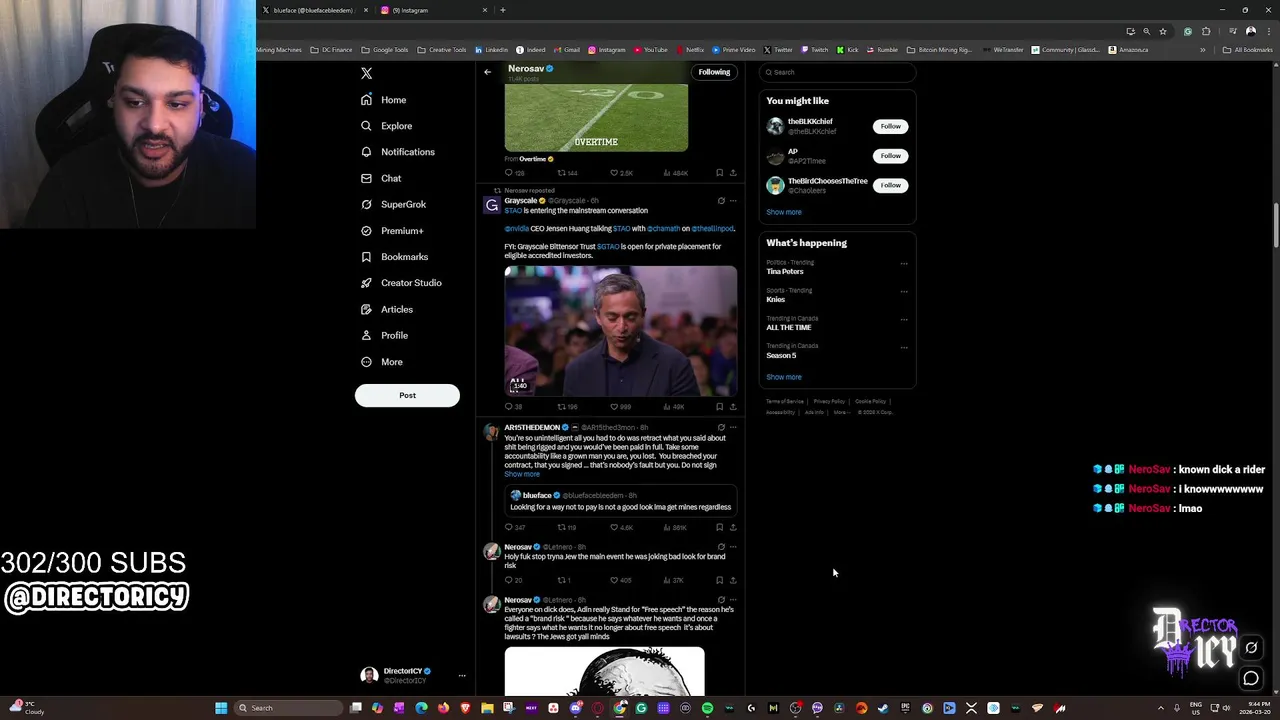Click Show more under What's happening
Screen dimensions: 1280x720
click(x=784, y=377)
